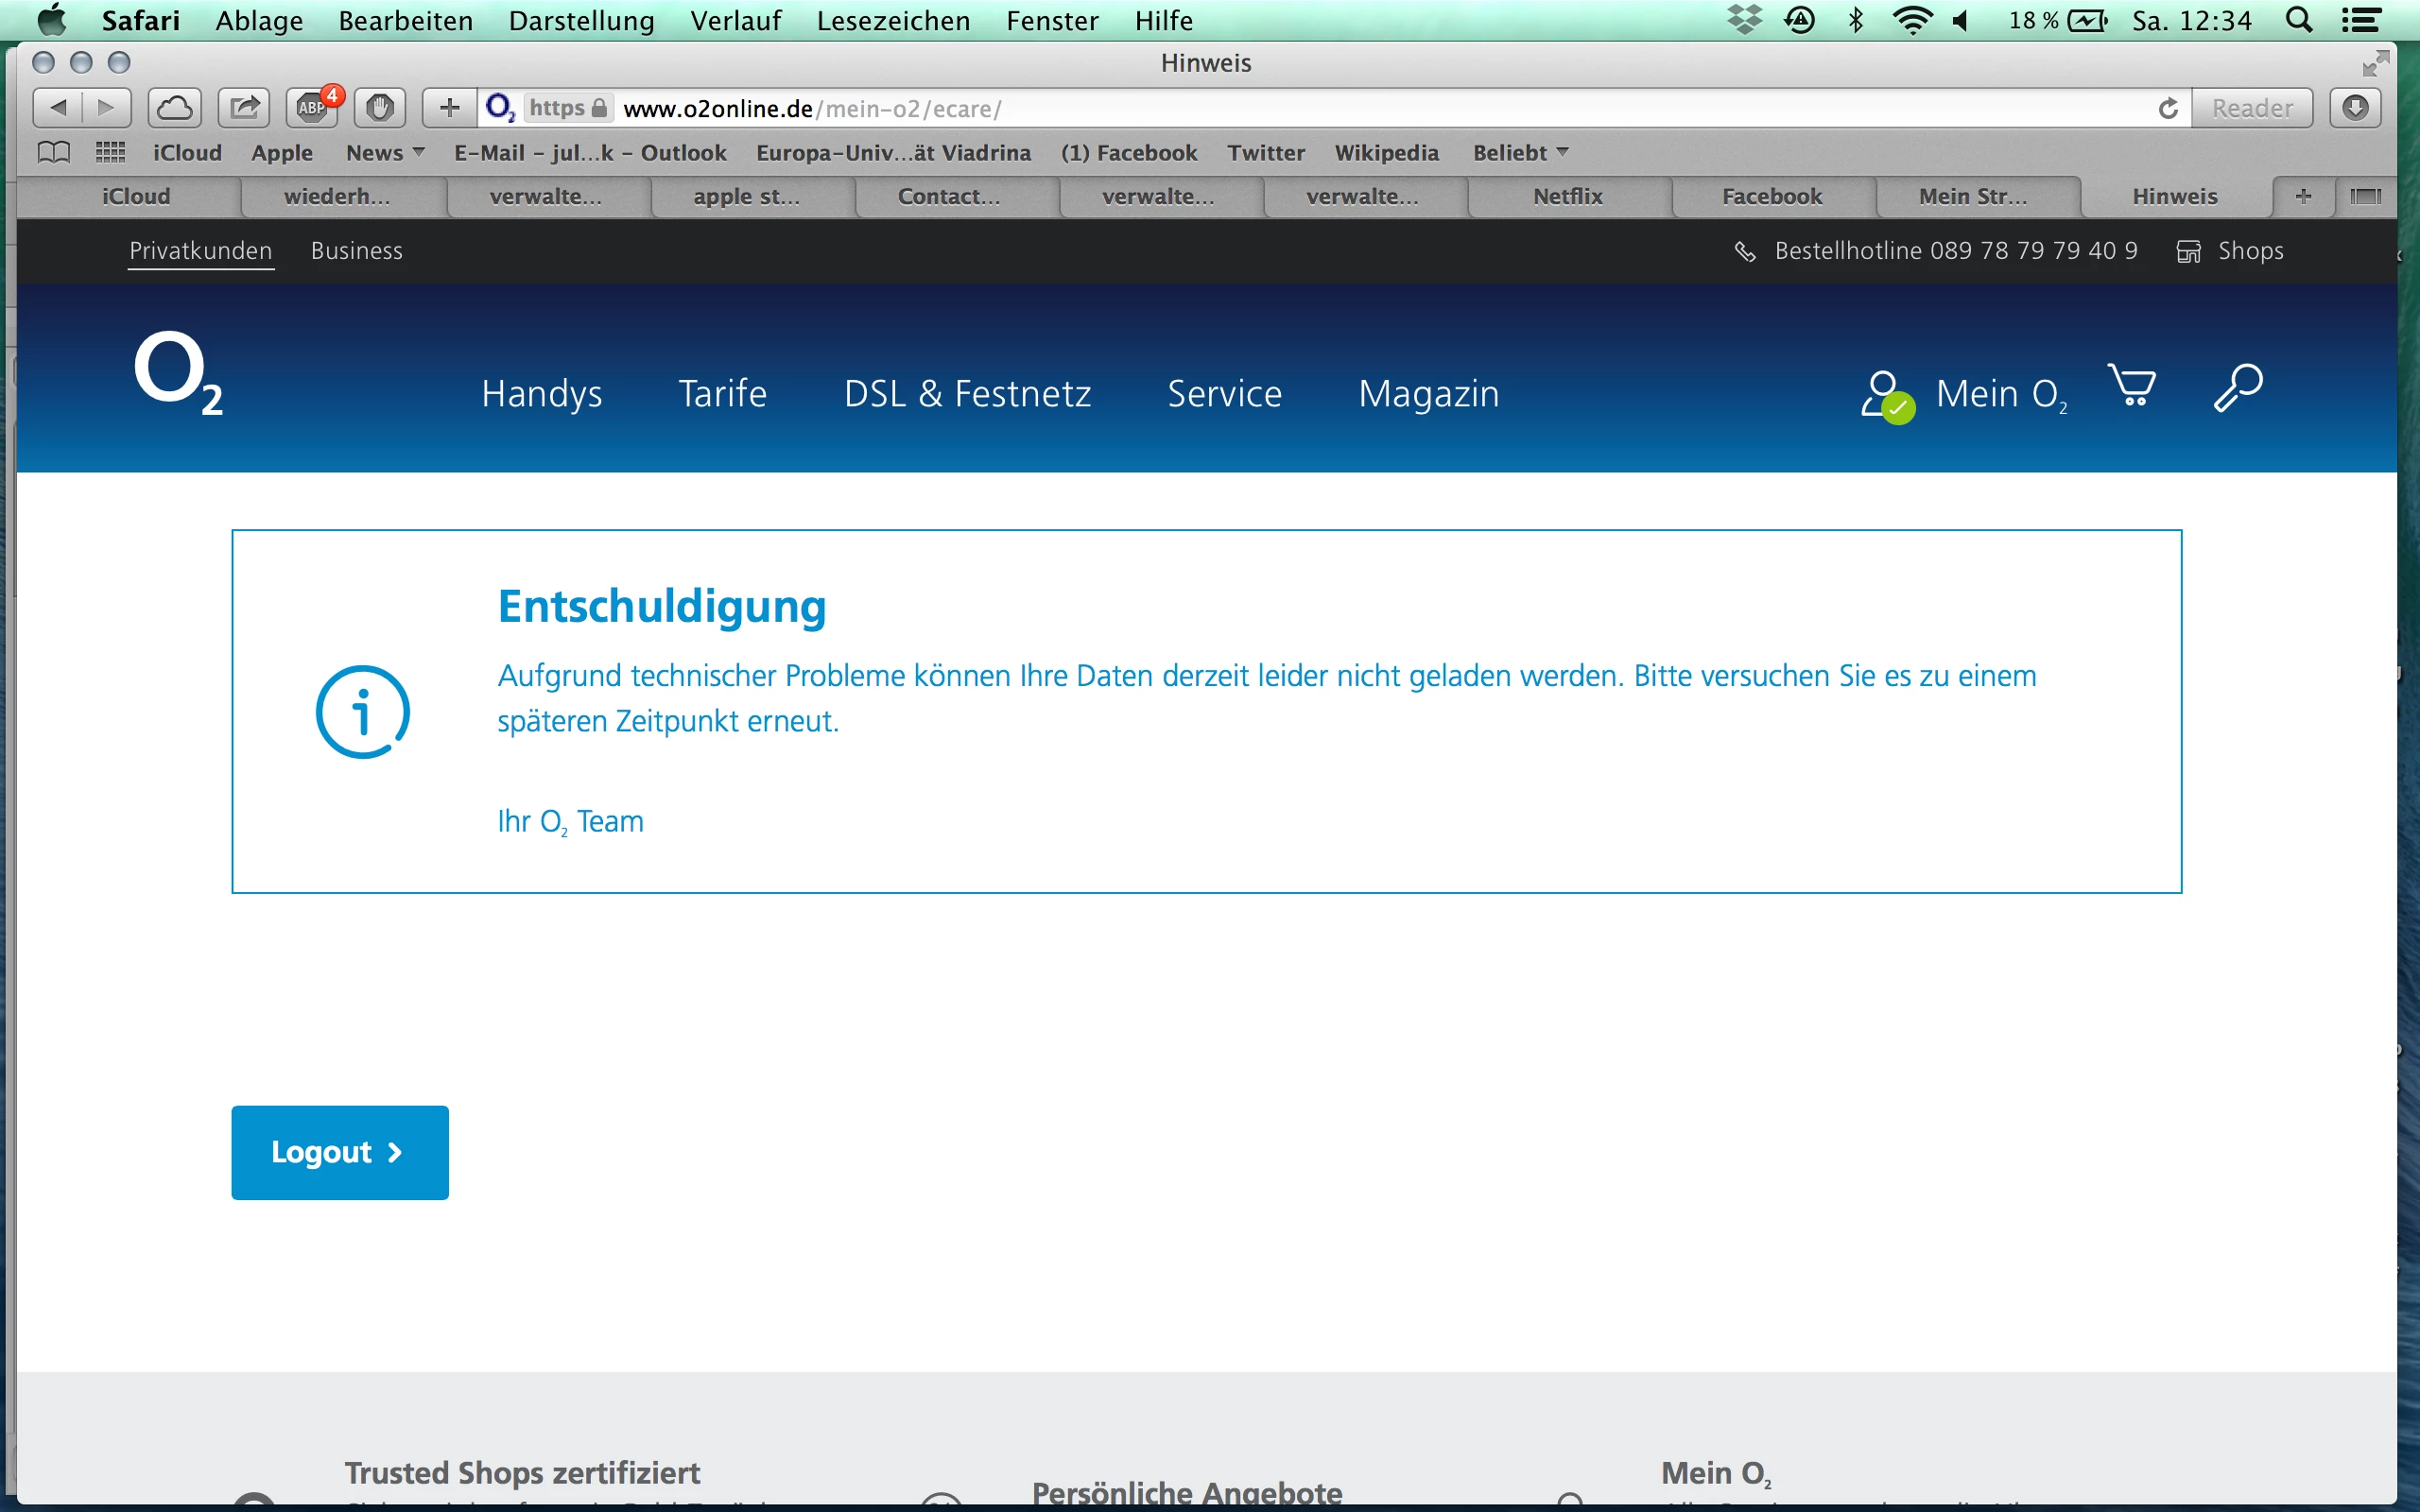Viewport: 2420px width, 1512px height.
Task: Click the URL address field
Action: (1300, 108)
